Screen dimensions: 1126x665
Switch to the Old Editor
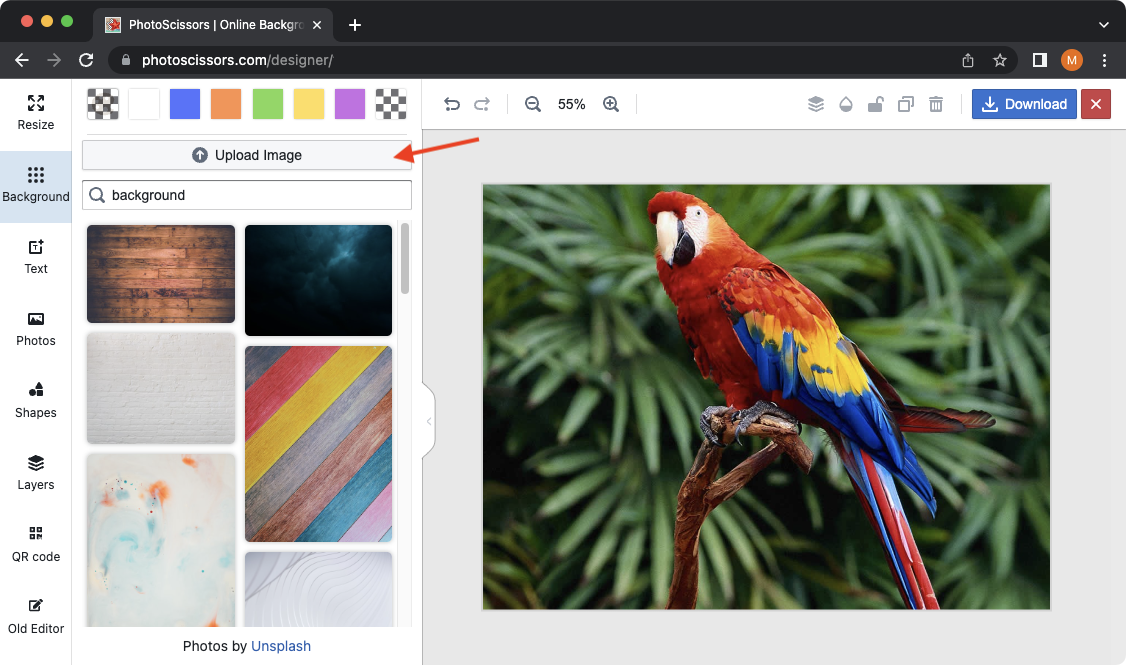(35, 617)
